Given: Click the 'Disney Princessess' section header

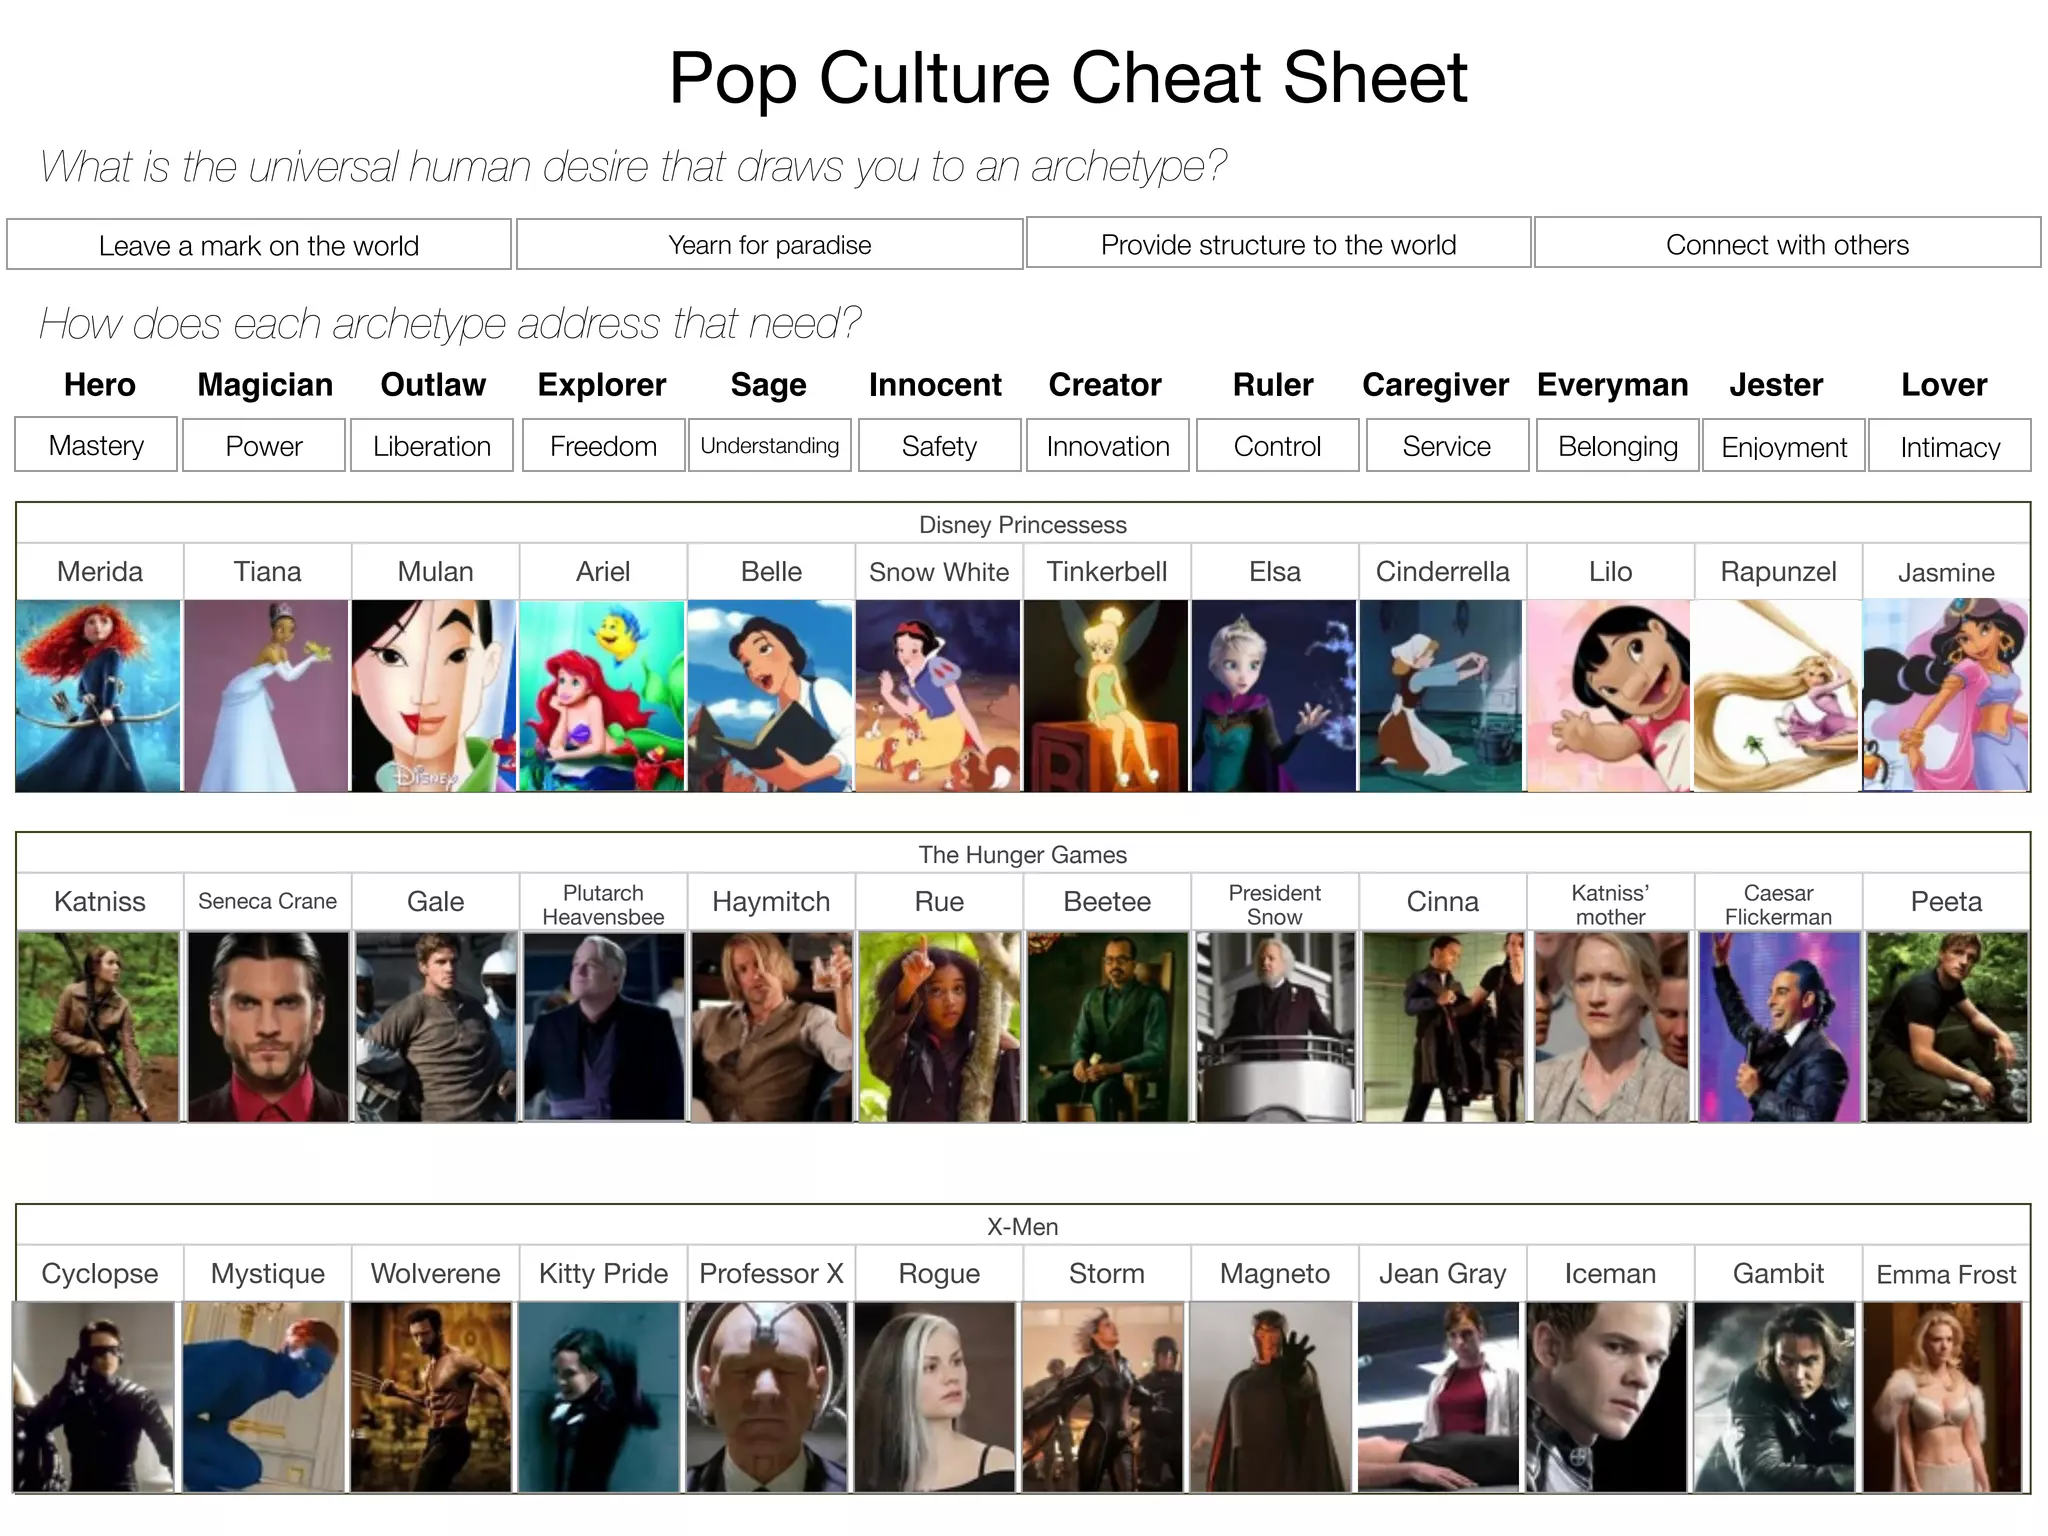Looking at the screenshot, I should click(x=1023, y=524).
